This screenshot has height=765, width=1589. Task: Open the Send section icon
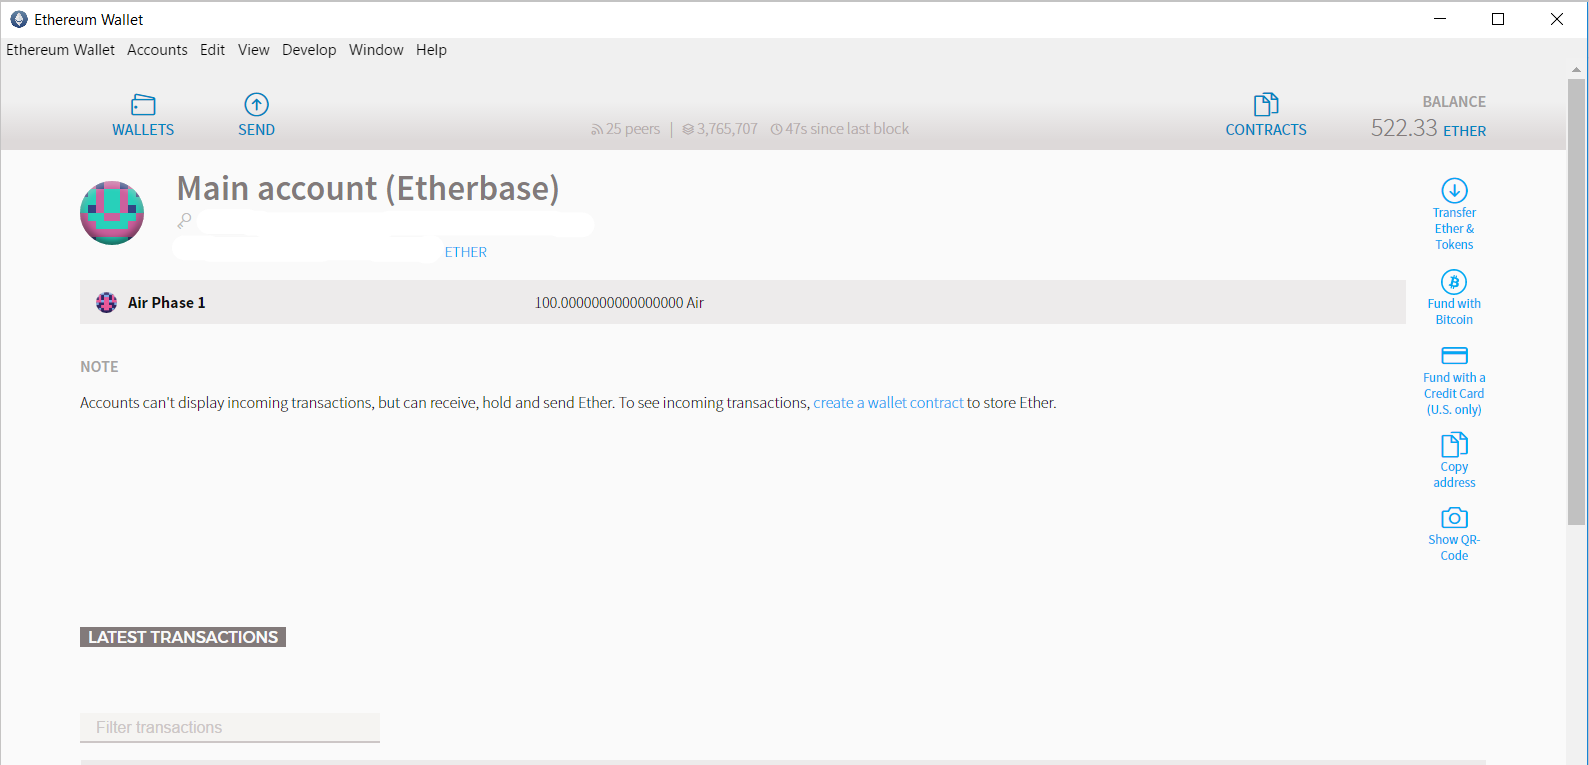click(257, 104)
